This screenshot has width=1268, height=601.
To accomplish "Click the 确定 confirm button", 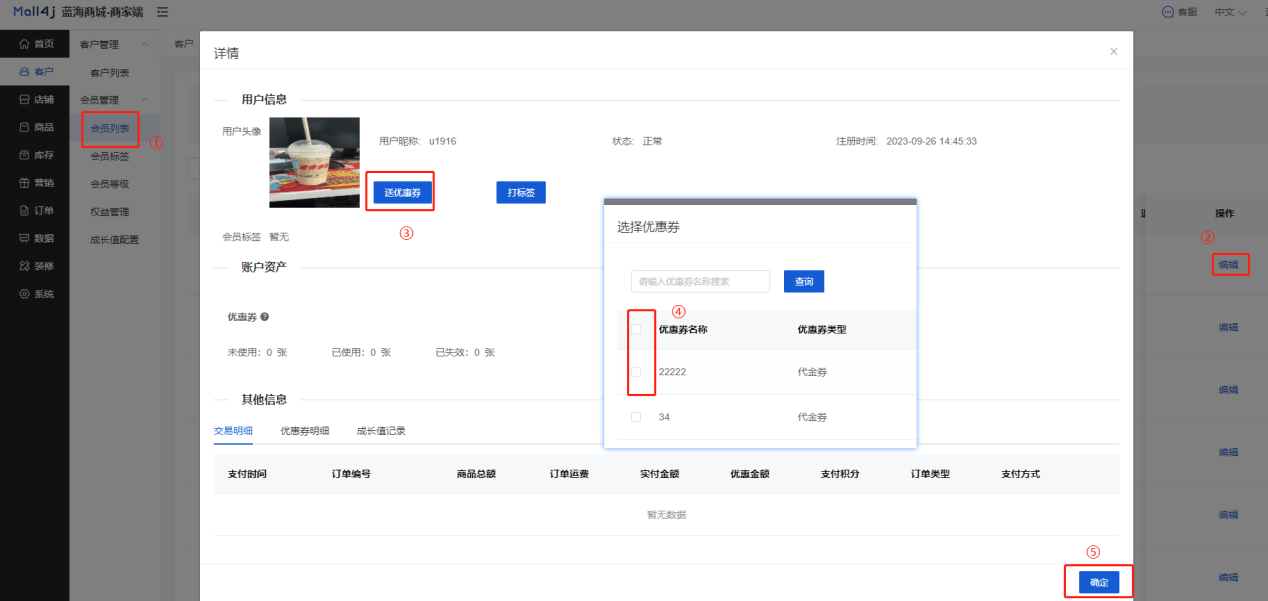I will point(1099,582).
